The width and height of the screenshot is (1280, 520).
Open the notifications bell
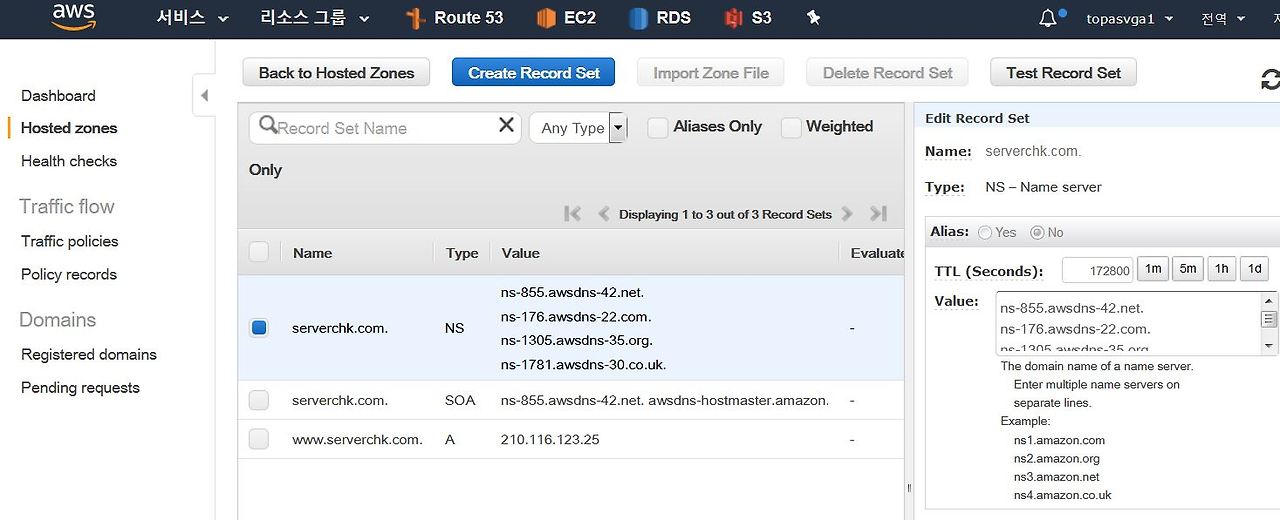1048,18
